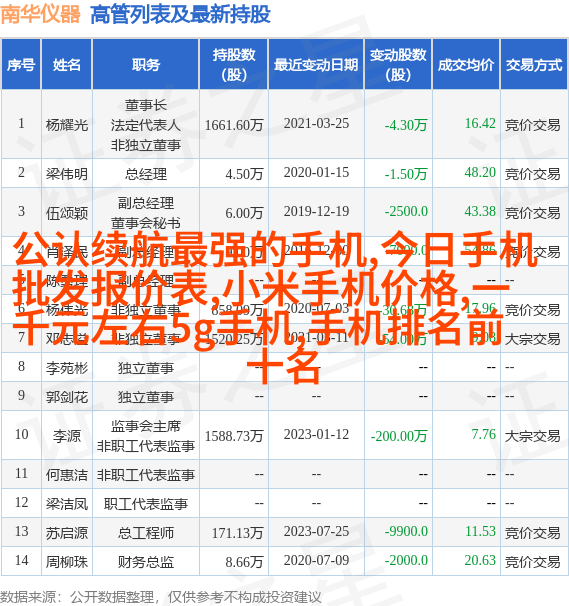Click the 数据来源 footer disclaimer text

[x=161, y=597]
